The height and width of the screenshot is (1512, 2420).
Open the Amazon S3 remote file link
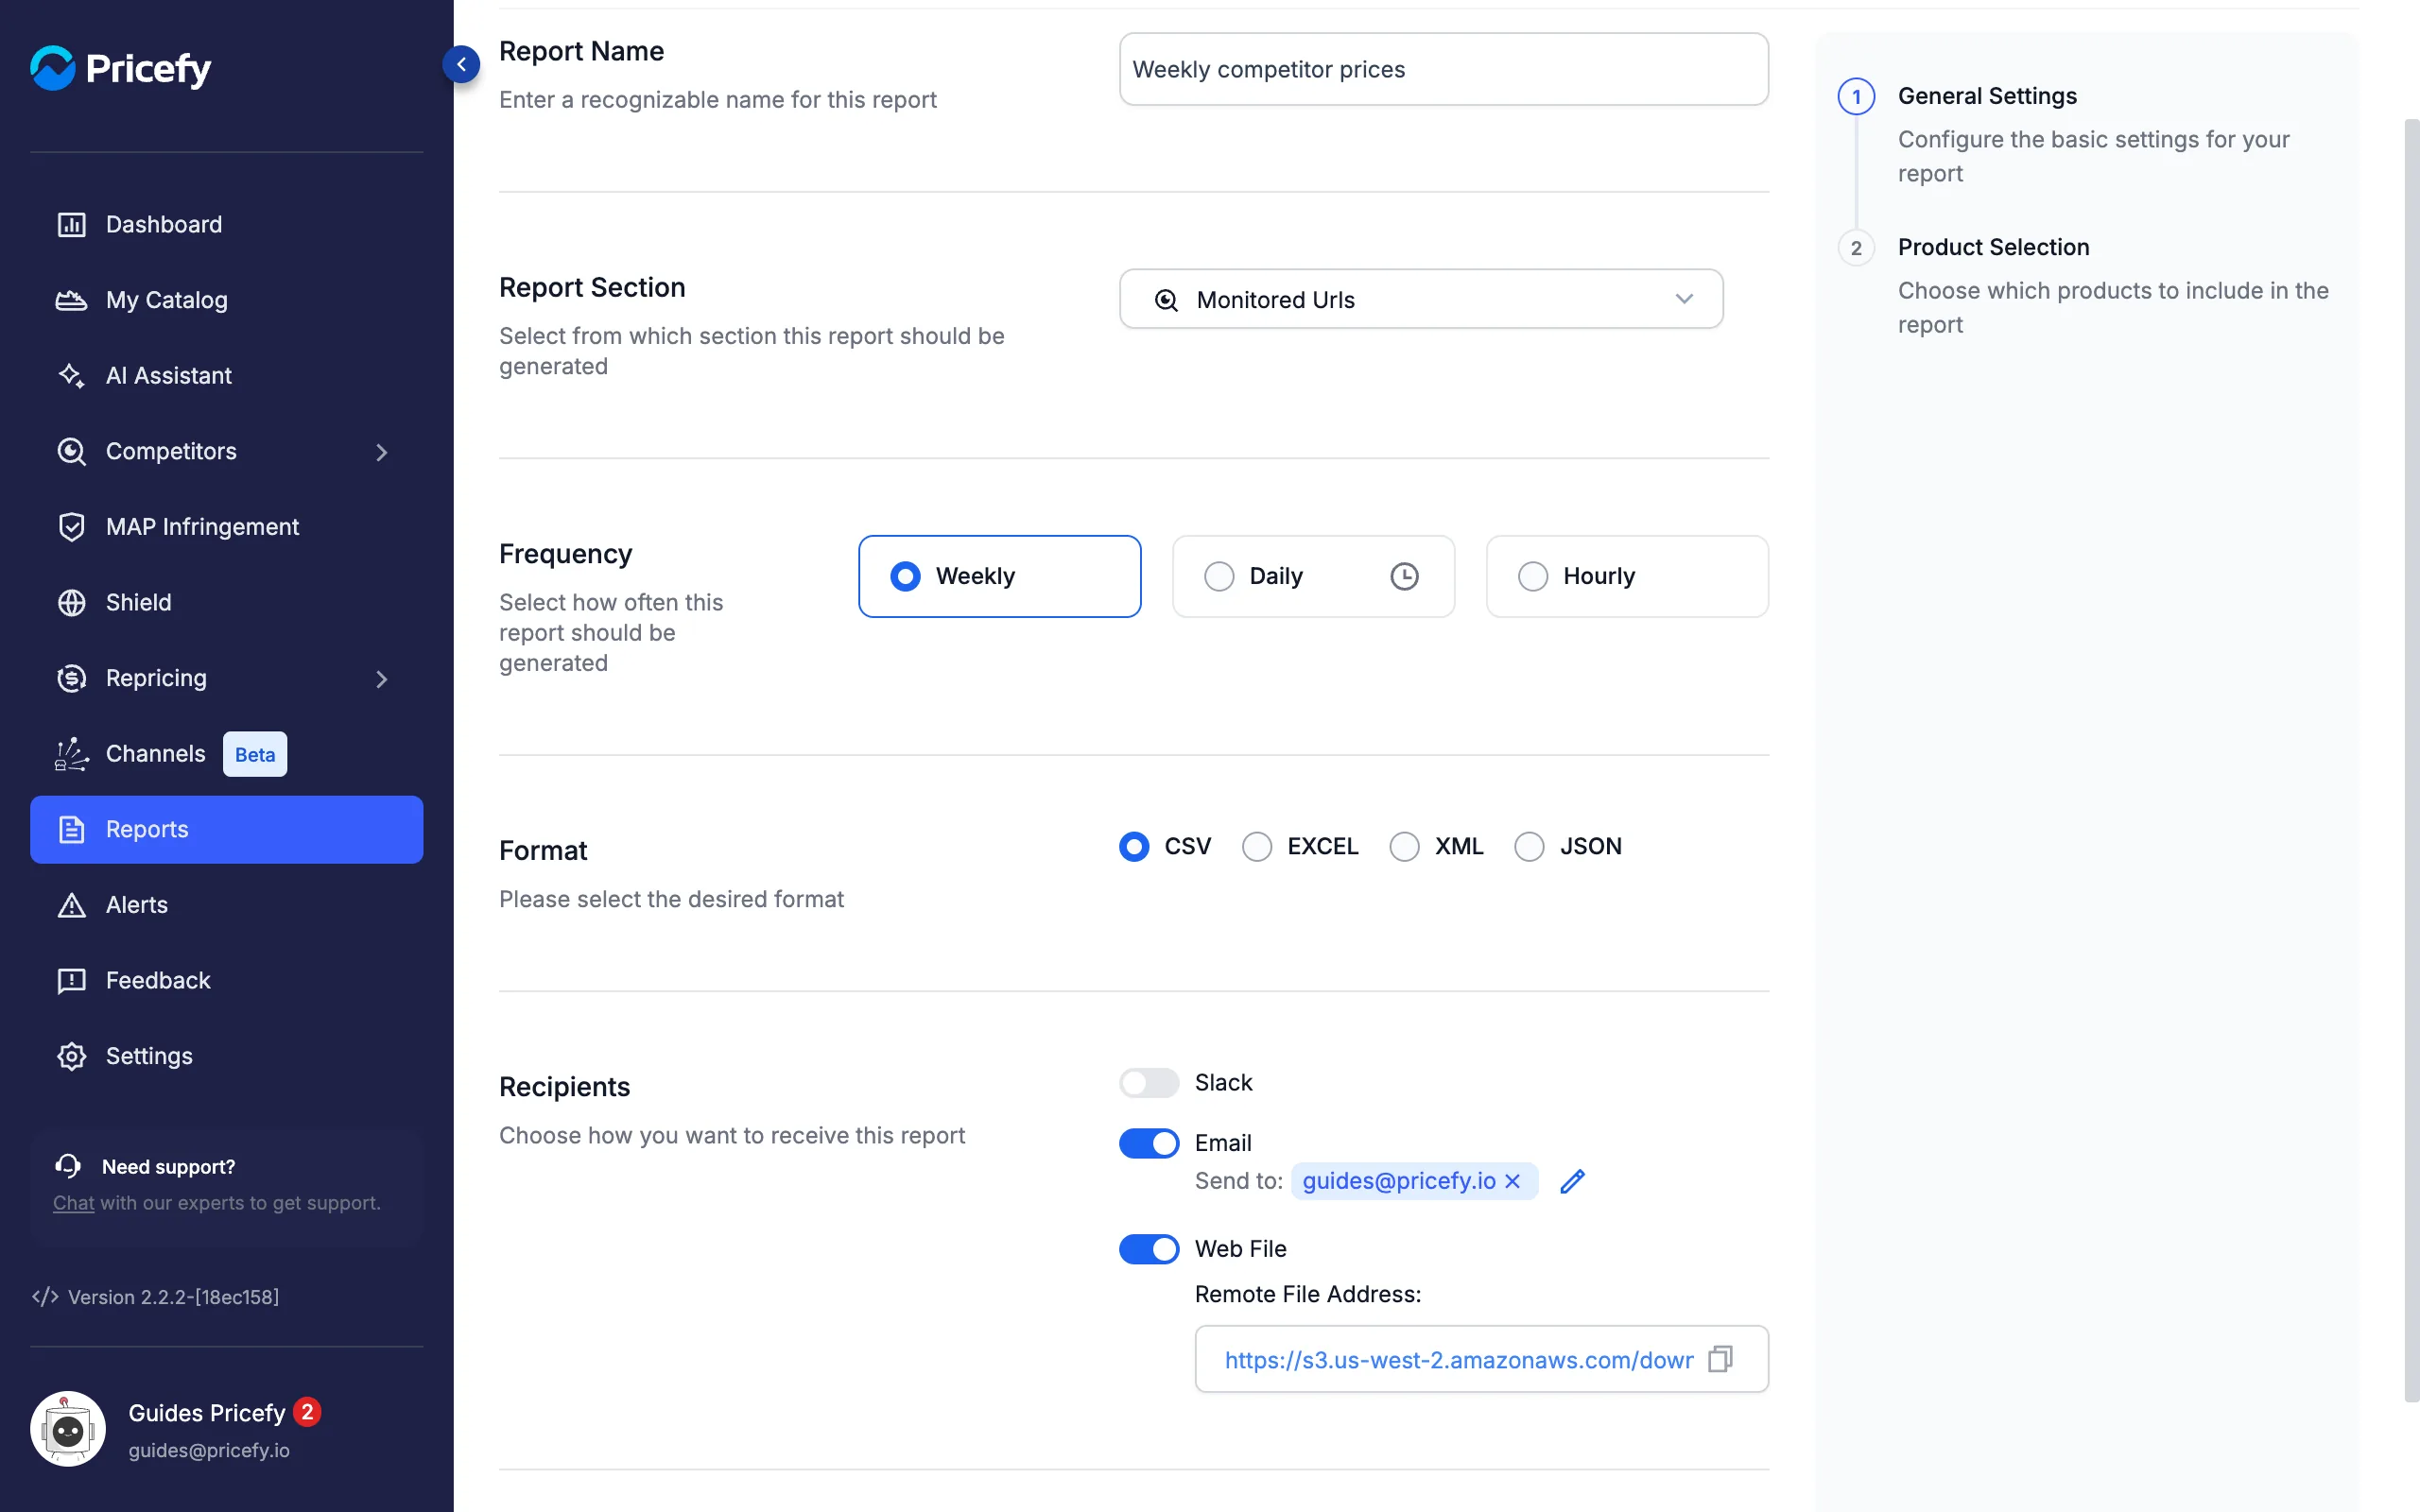[1458, 1360]
